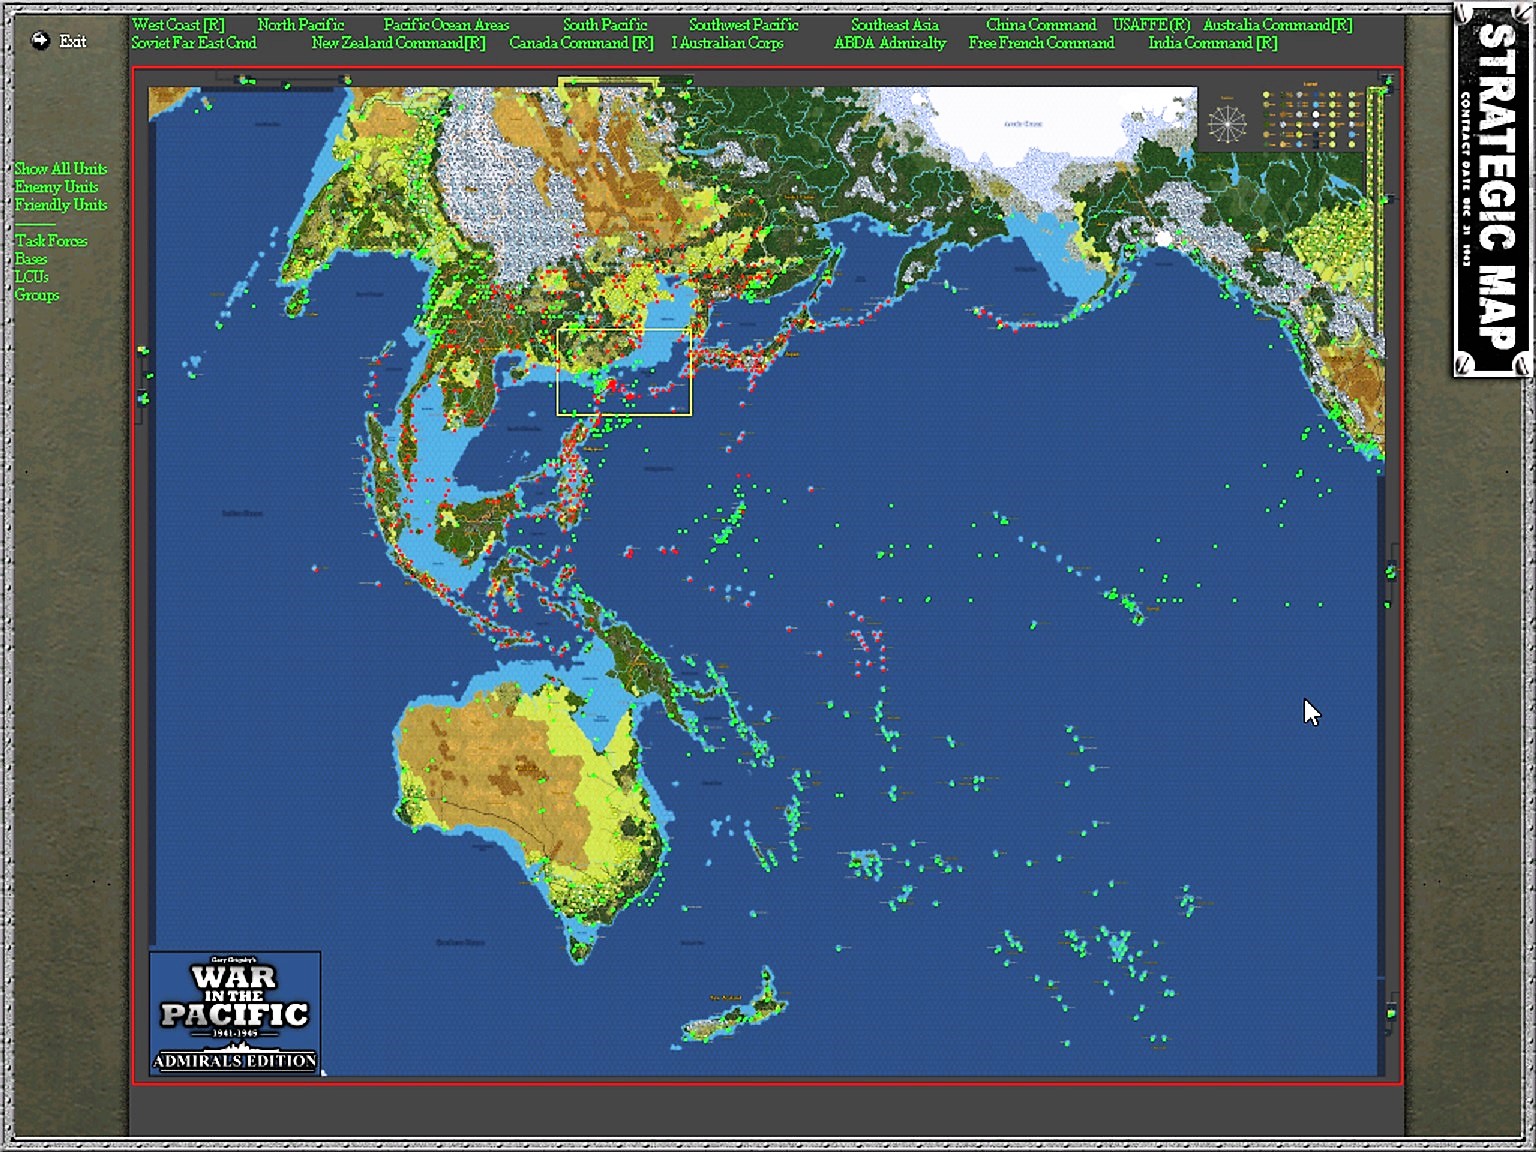Toggle the Task Forces filter
The height and width of the screenshot is (1152, 1536).
[51, 241]
